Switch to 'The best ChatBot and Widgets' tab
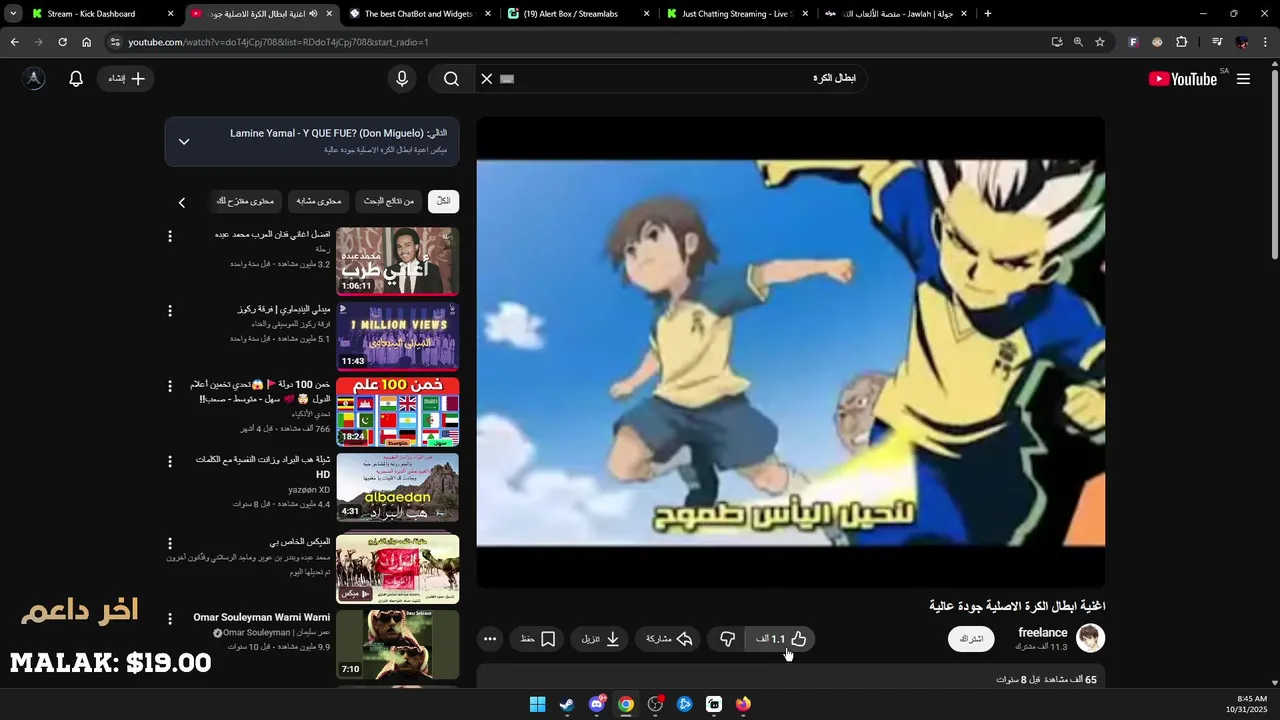The width and height of the screenshot is (1280, 720). [419, 14]
